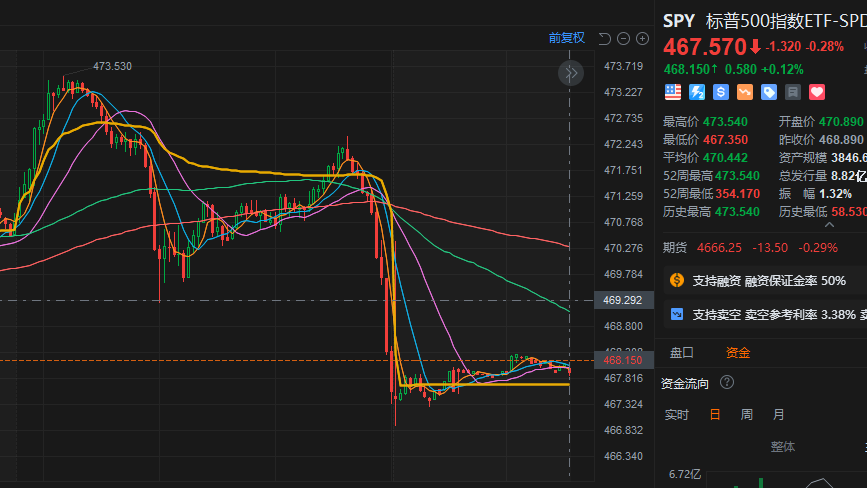Click the 468.150 orange price axis label
The height and width of the screenshot is (488, 867).
coord(624,360)
